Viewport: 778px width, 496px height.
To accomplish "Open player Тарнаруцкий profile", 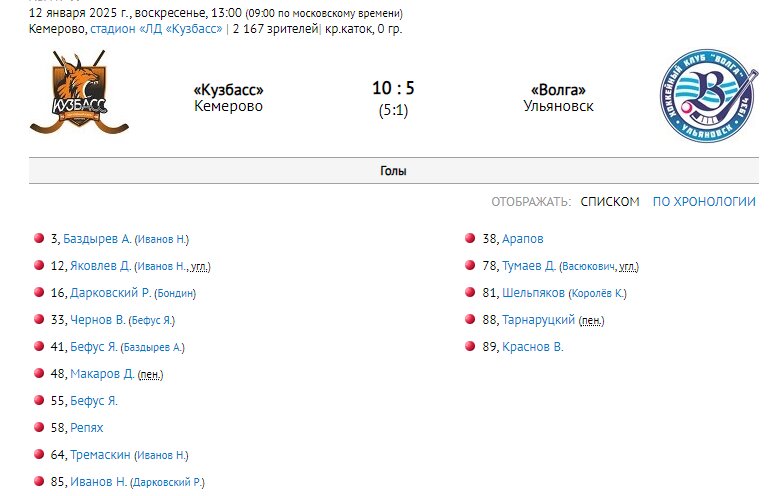I will pos(538,320).
